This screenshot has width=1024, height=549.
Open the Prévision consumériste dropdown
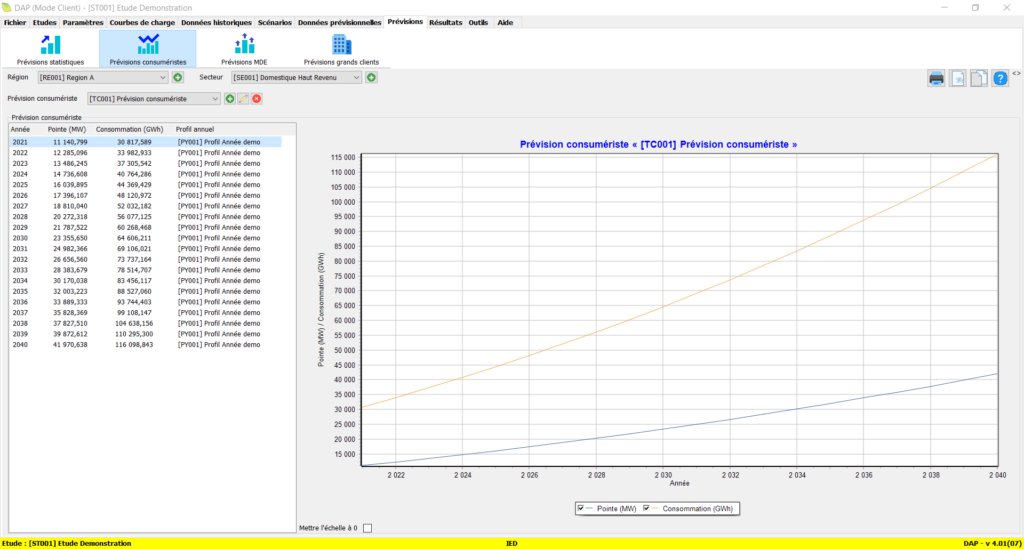[214, 98]
